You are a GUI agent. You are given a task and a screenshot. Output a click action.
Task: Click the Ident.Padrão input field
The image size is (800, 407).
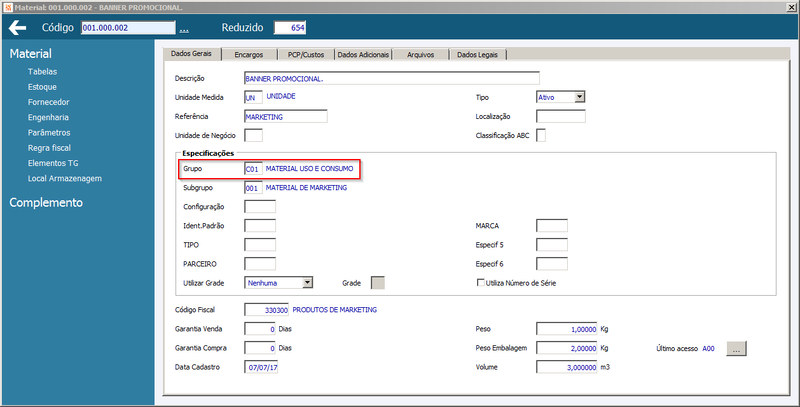point(260,226)
